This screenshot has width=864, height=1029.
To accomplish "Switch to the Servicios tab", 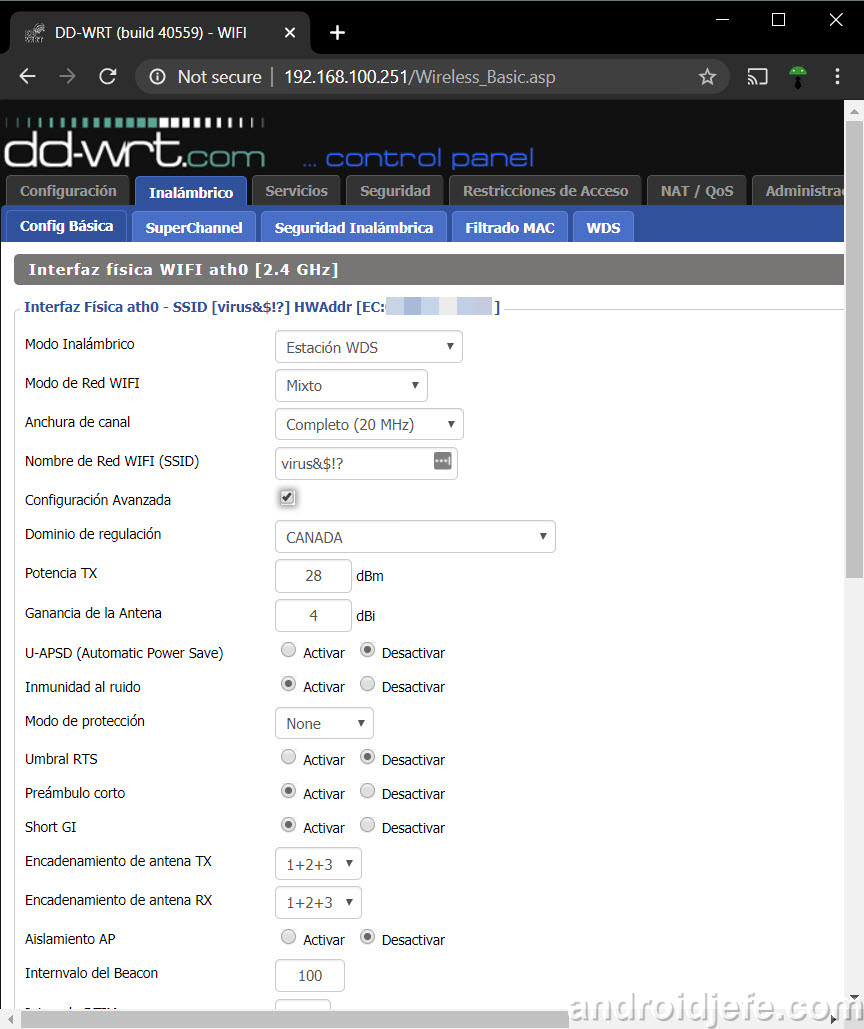I will [296, 190].
